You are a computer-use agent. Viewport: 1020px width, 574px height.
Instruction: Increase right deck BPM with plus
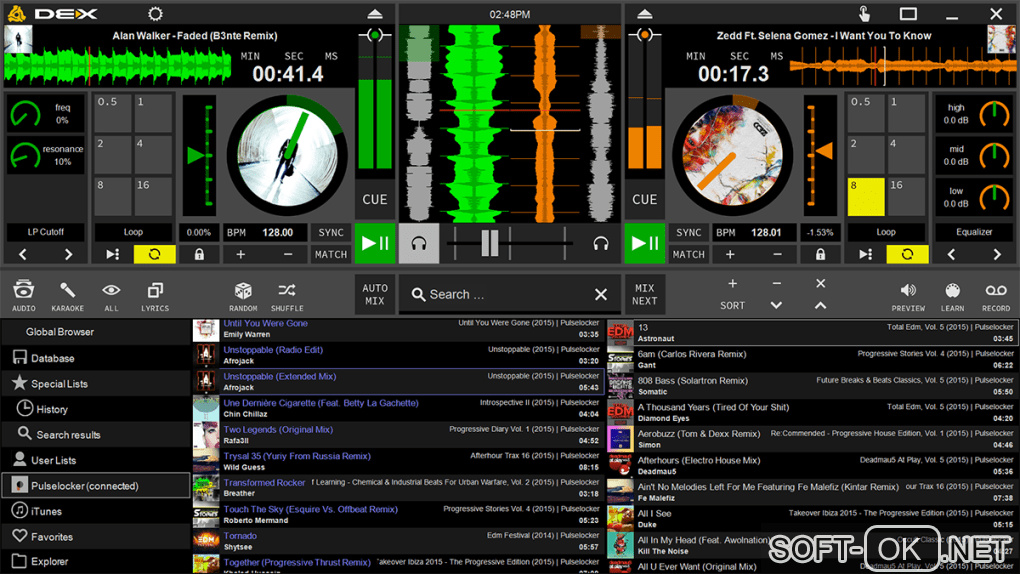[x=730, y=254]
